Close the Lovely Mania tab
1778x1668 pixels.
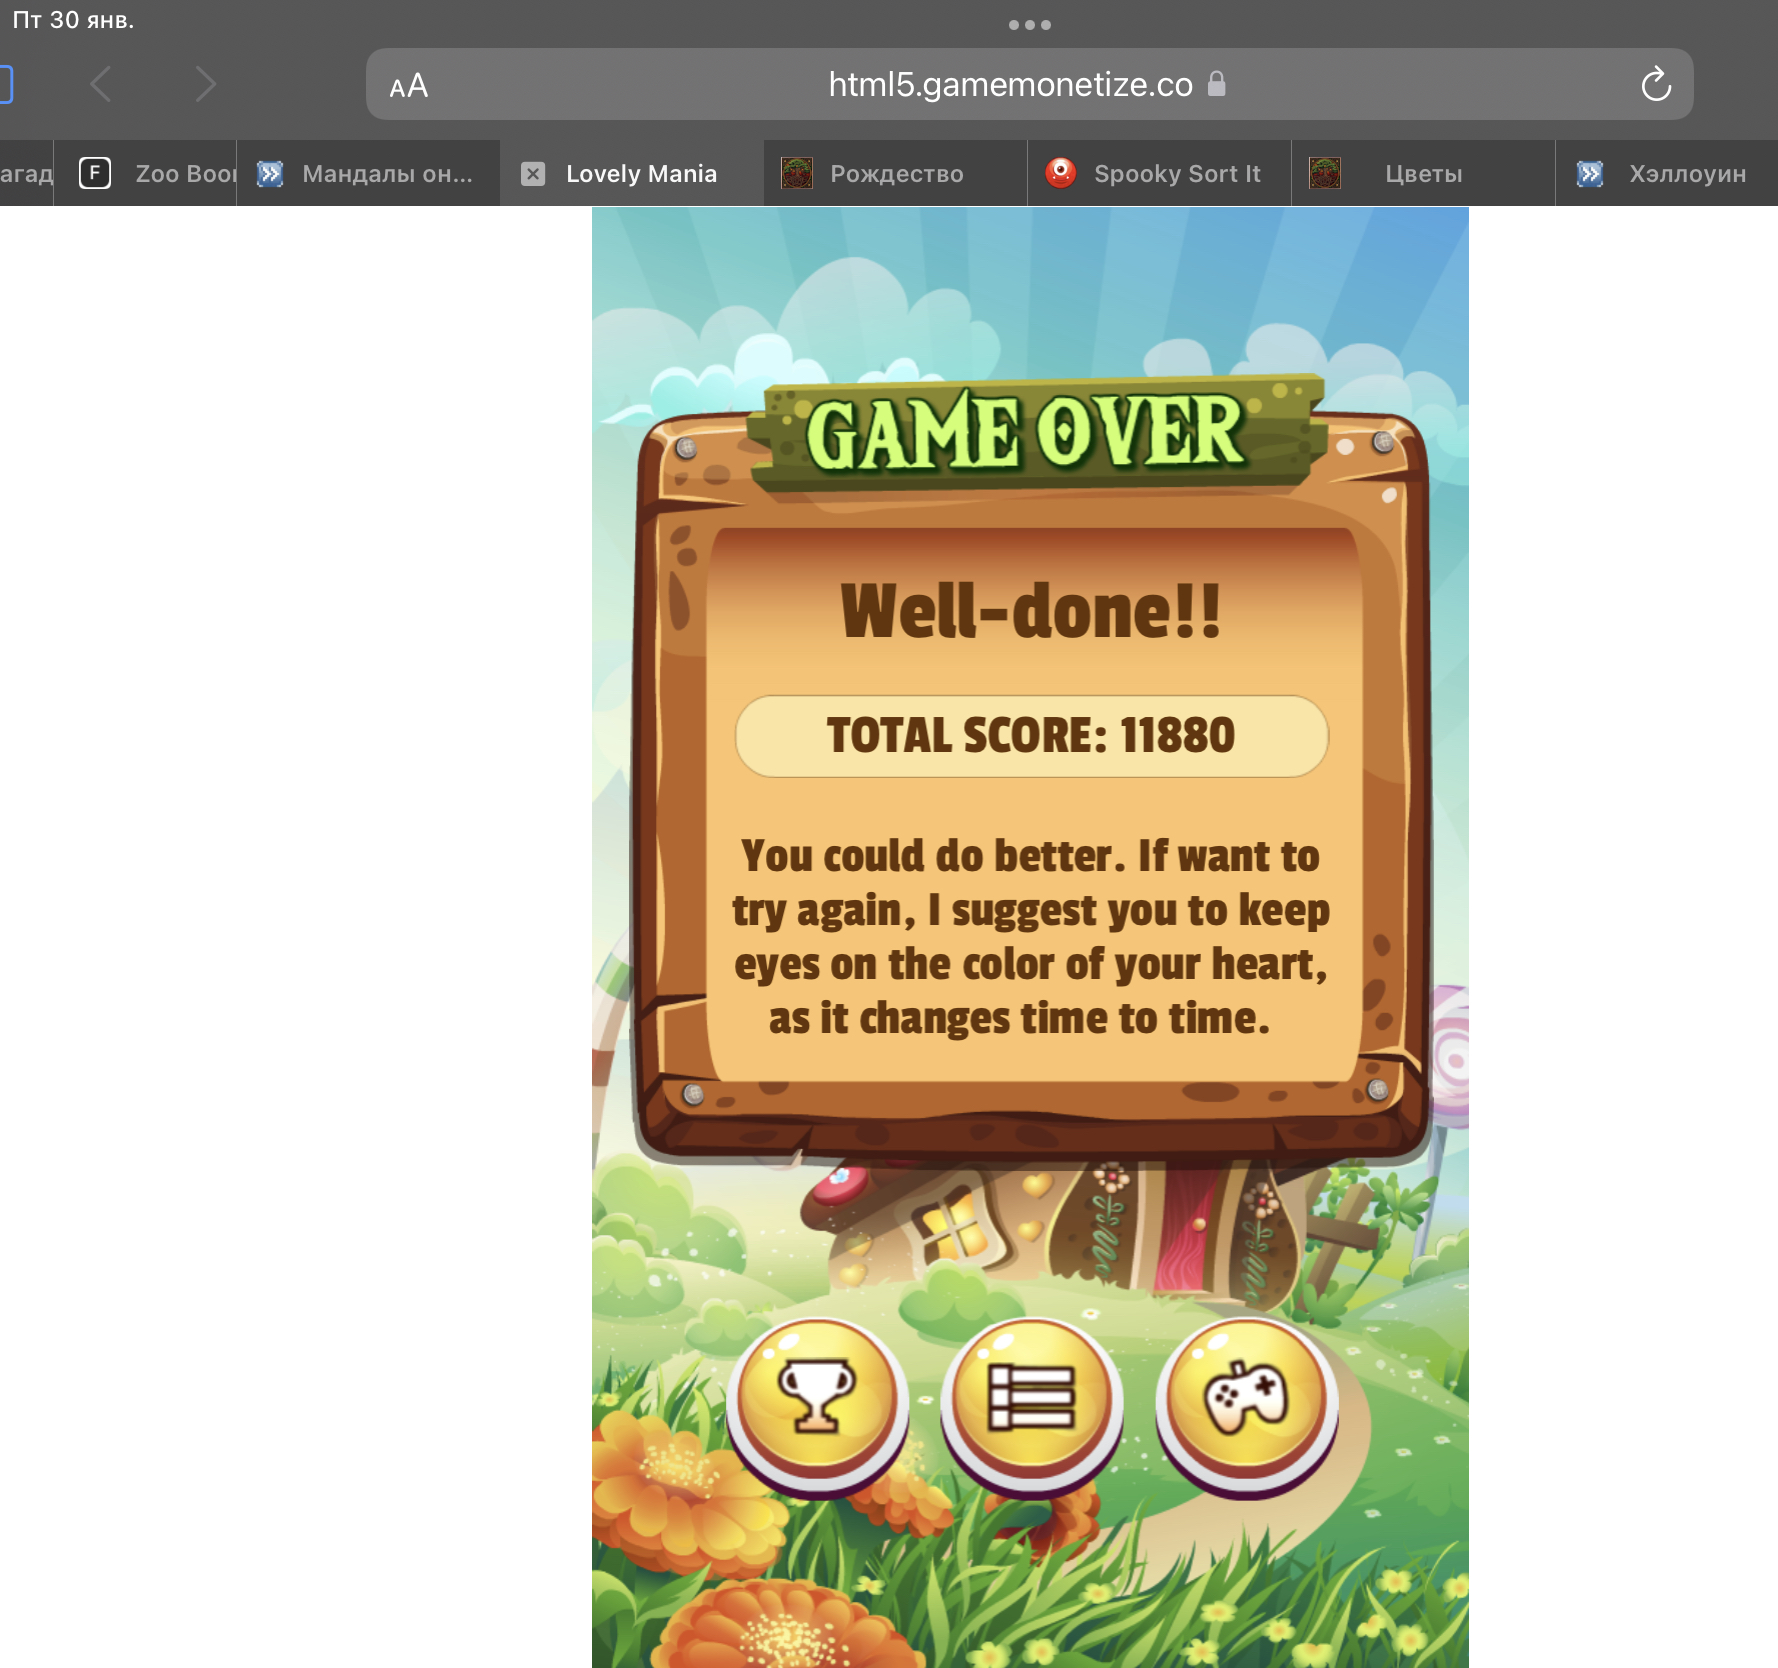pyautogui.click(x=534, y=174)
